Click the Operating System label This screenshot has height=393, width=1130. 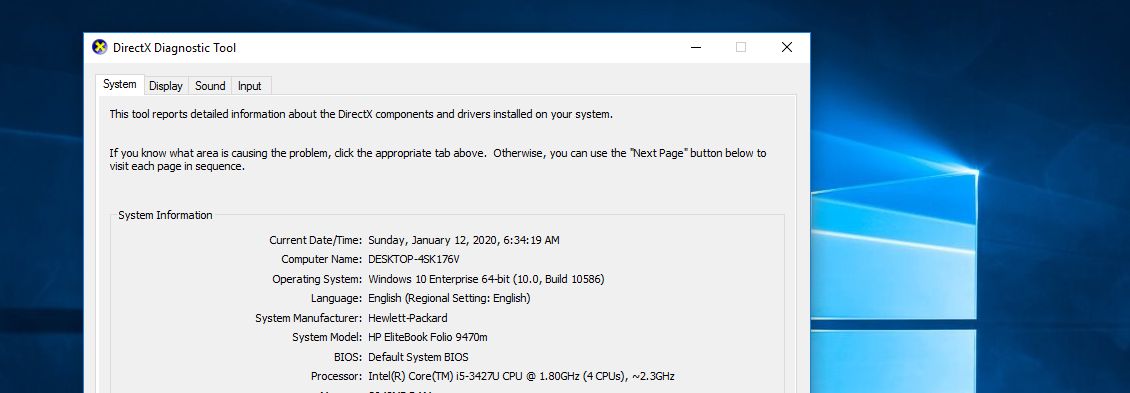pos(317,279)
